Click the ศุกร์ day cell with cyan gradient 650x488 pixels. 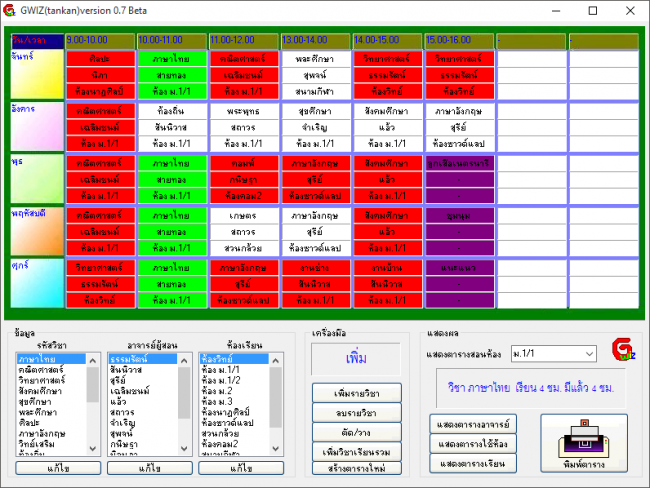coord(37,284)
